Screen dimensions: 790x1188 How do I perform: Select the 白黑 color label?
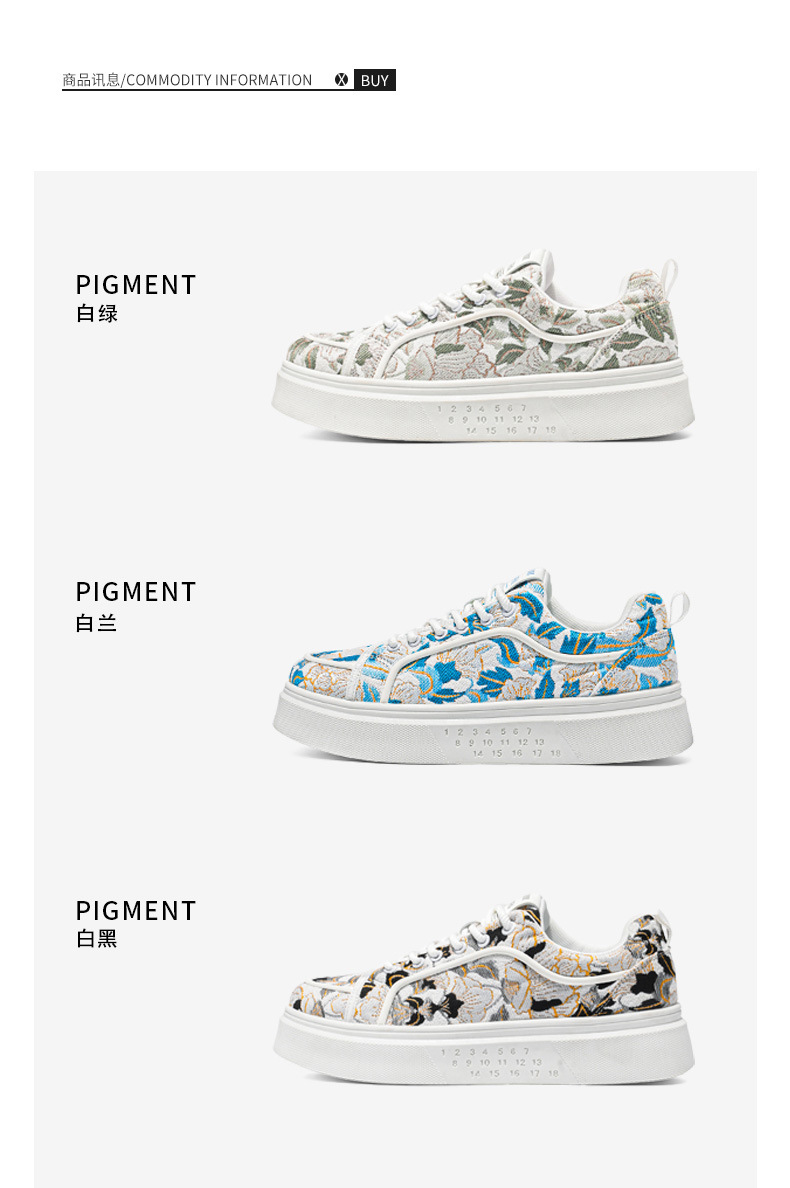[x=97, y=938]
